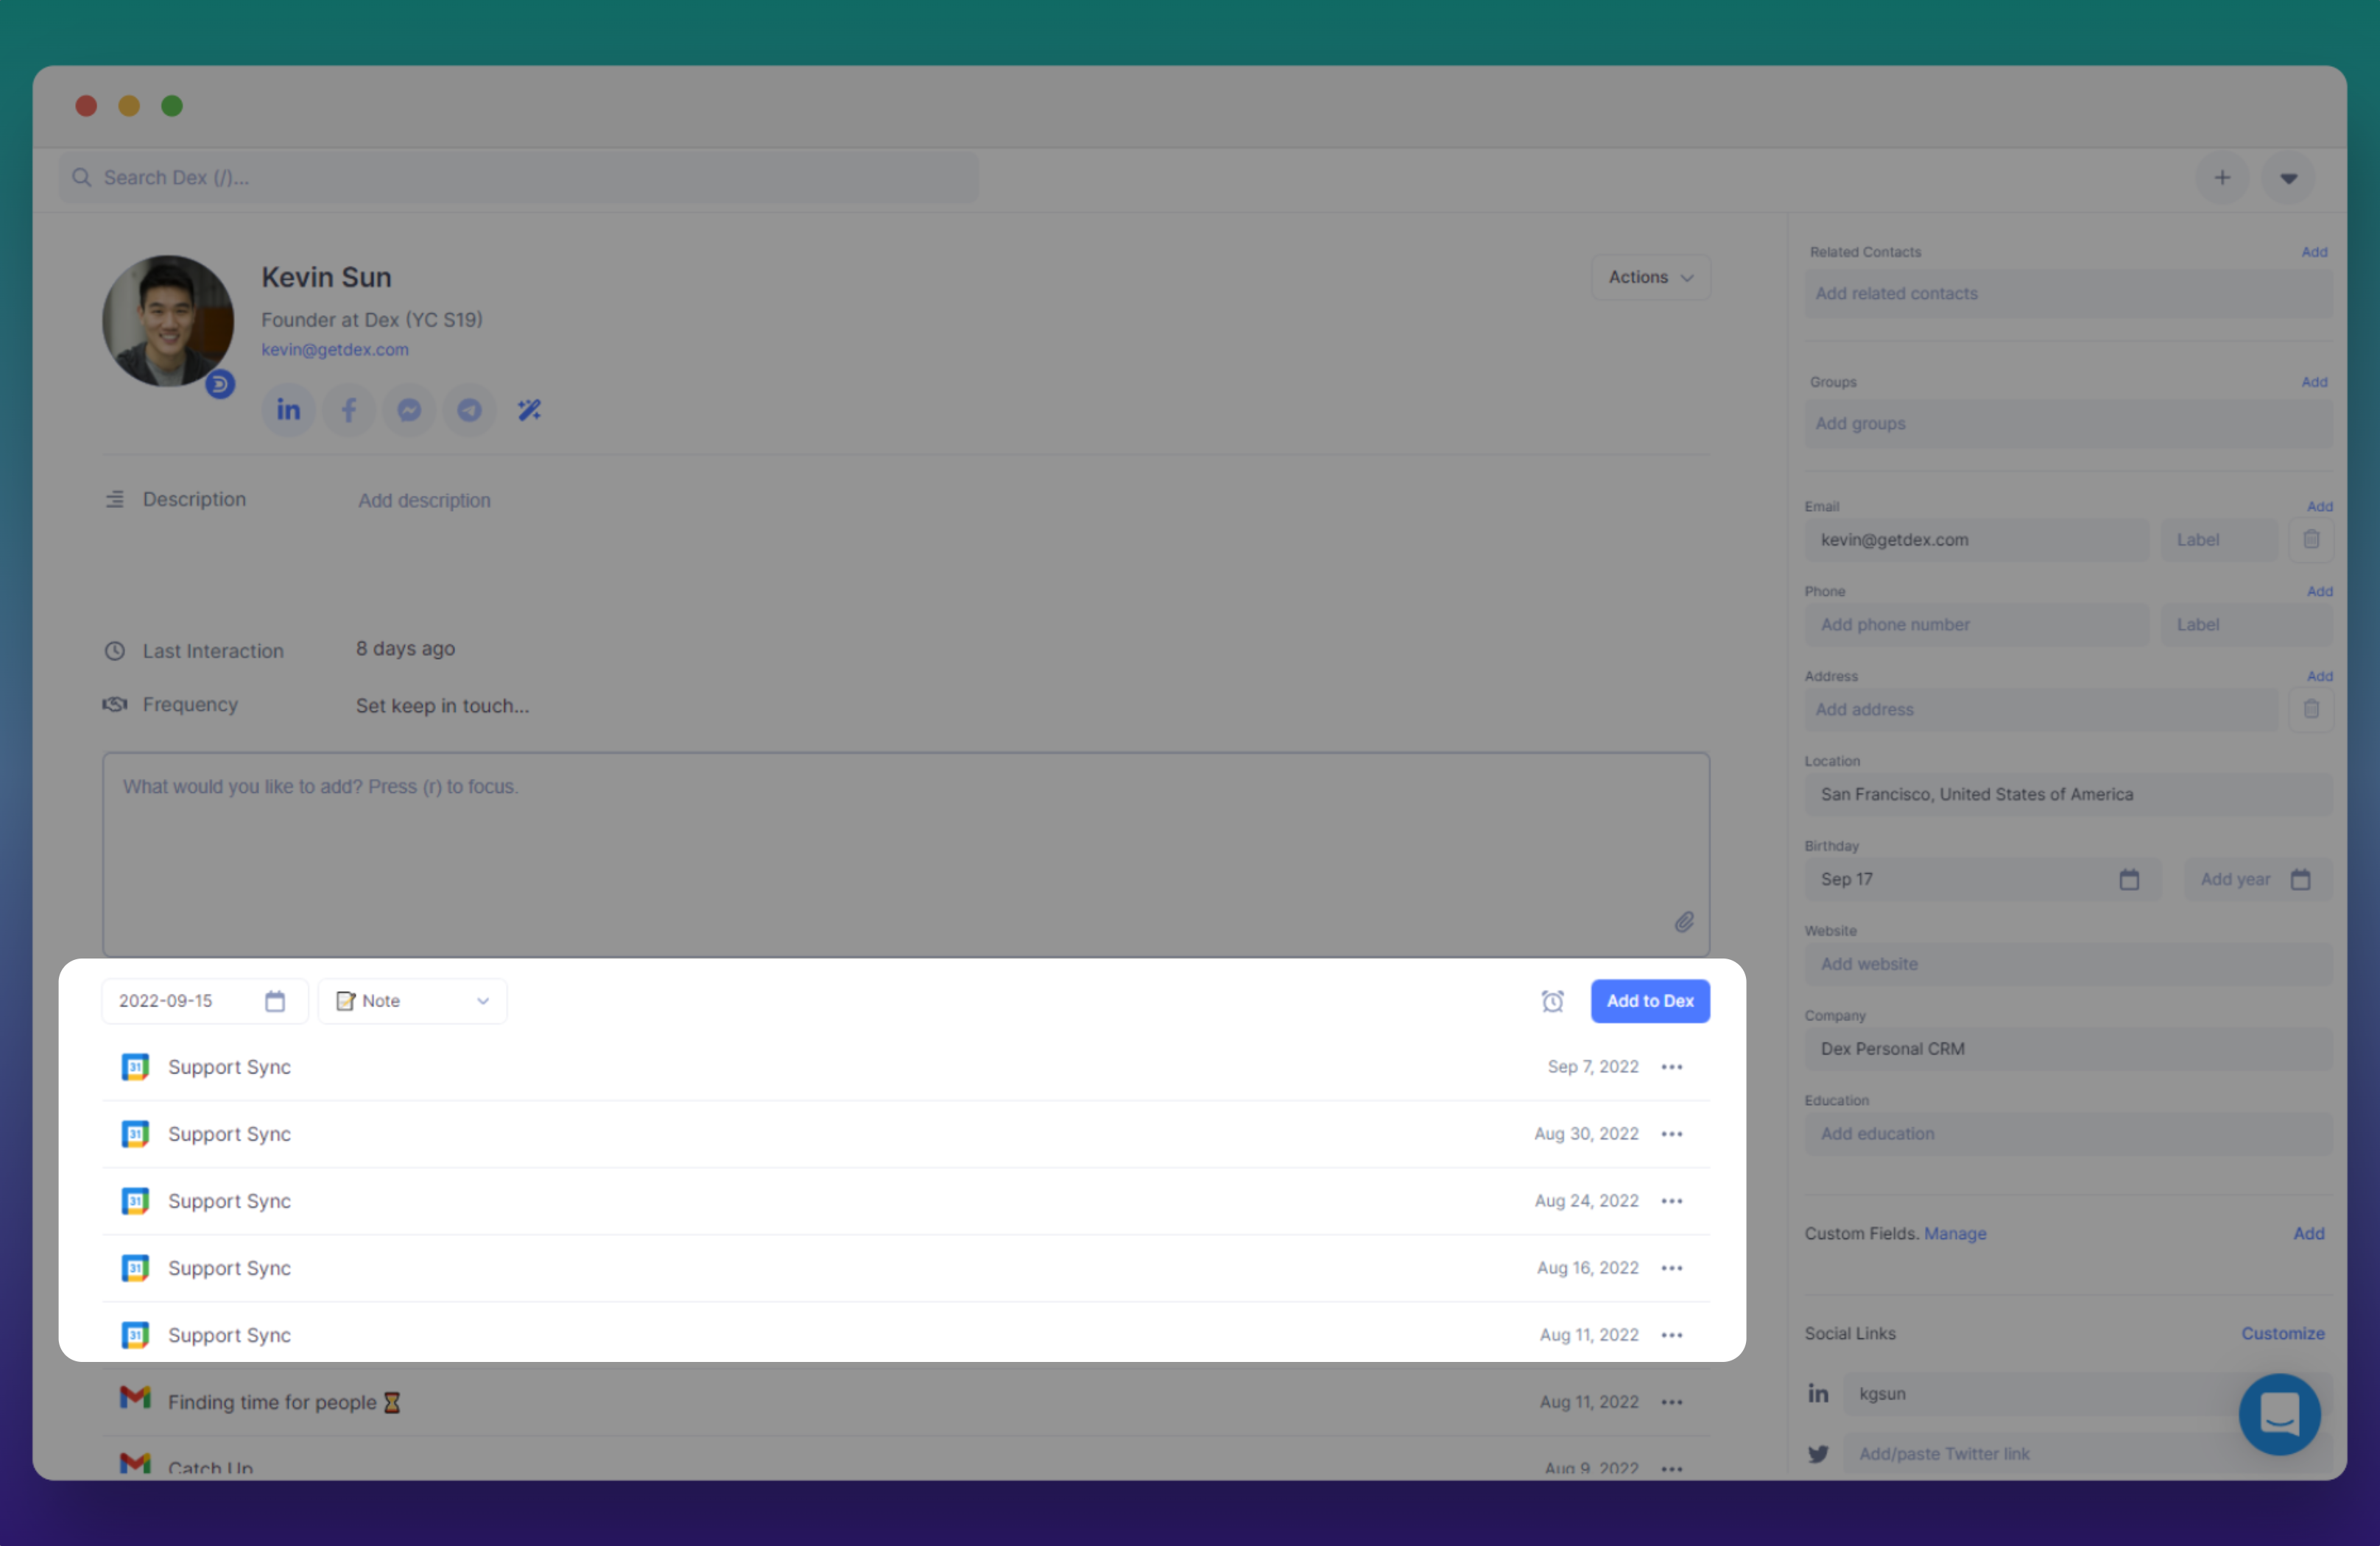Open the Messenger icon under profile
Viewport: 2380px width, 1546px height.
409,410
